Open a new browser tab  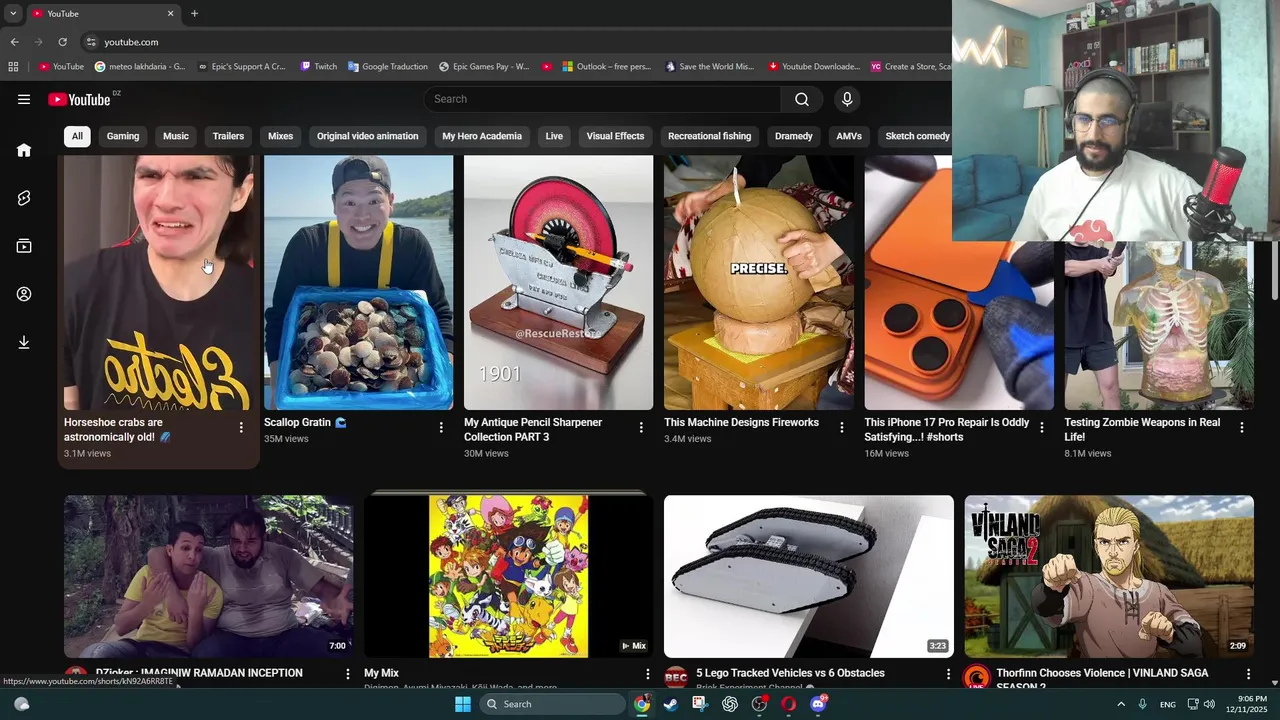point(194,13)
